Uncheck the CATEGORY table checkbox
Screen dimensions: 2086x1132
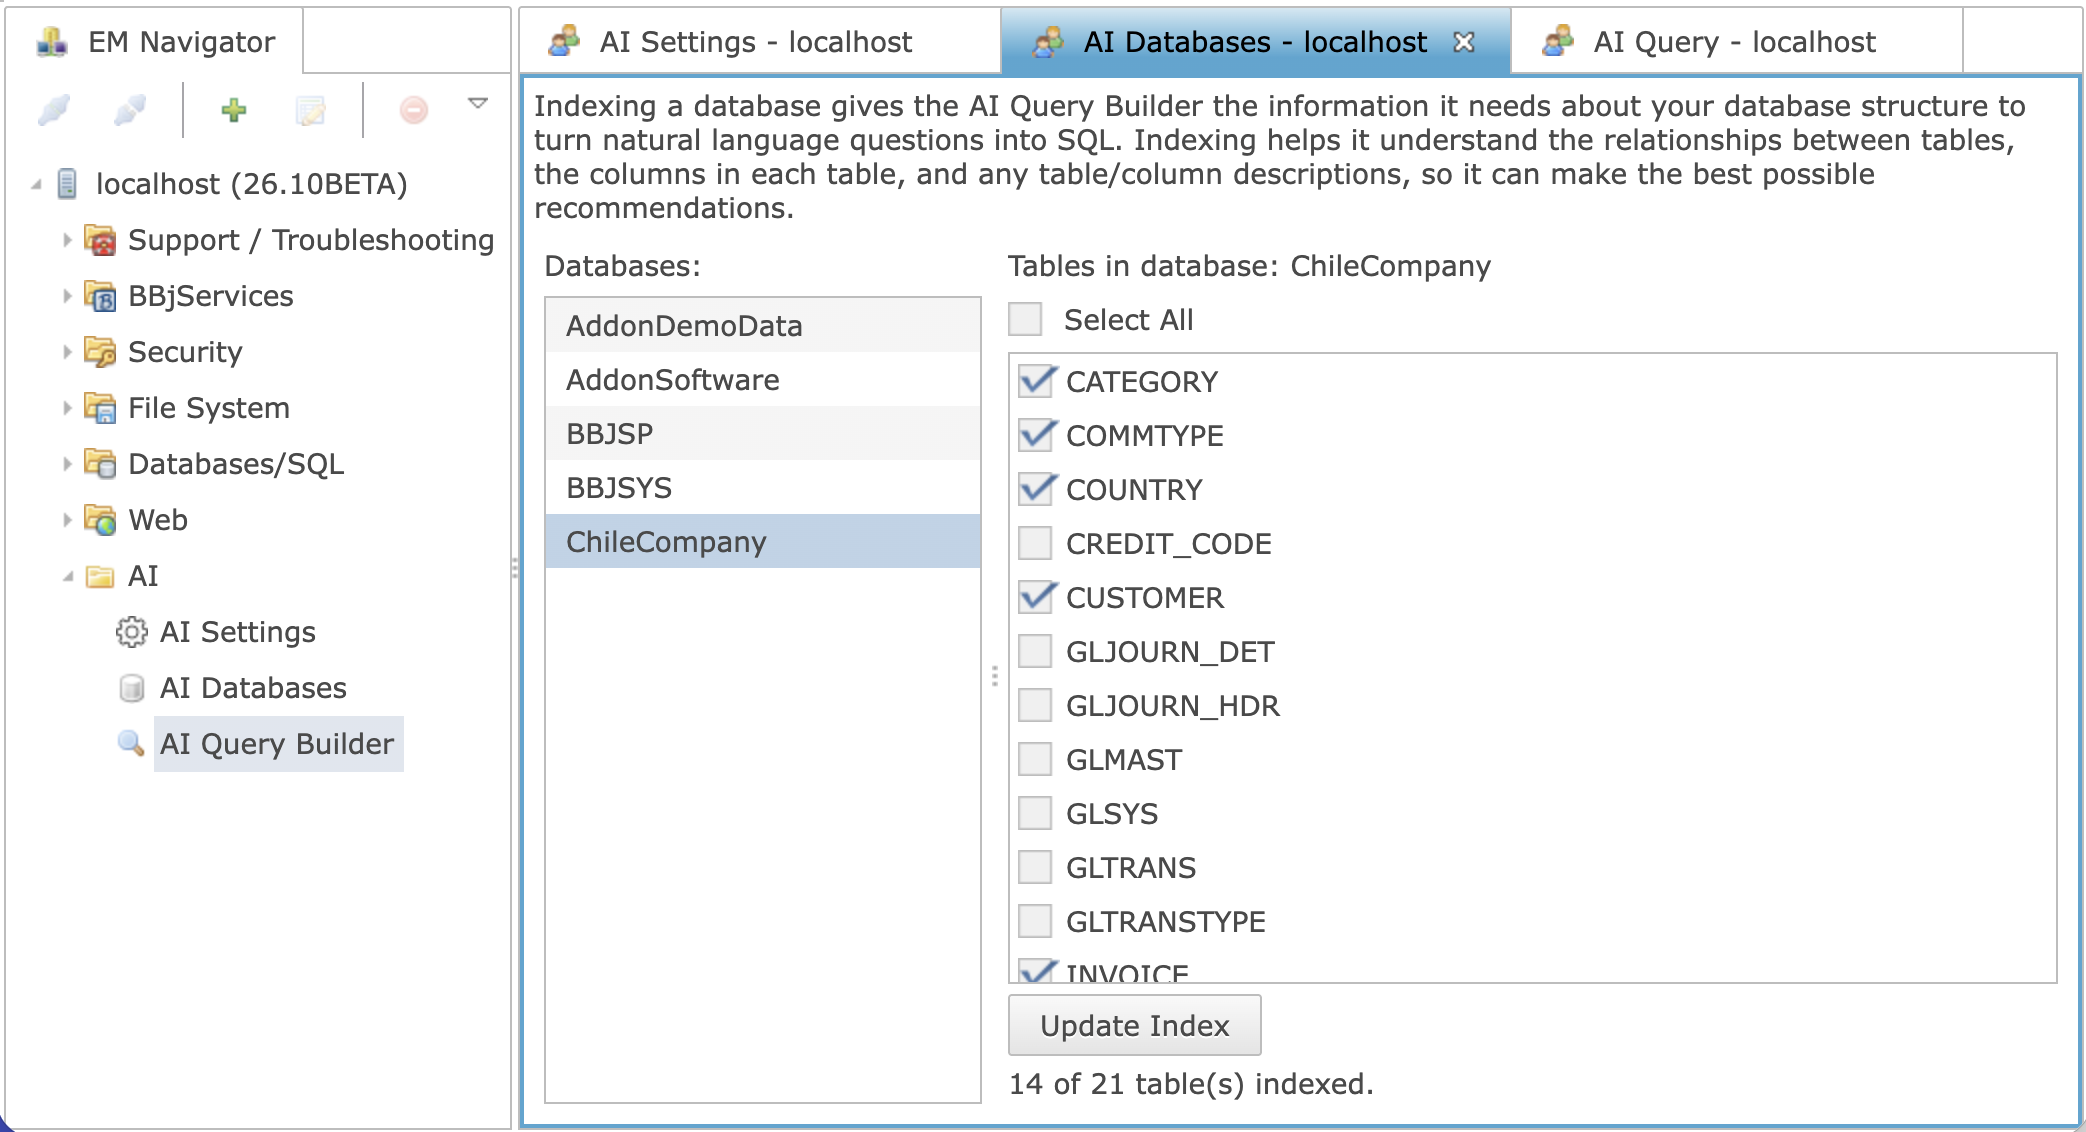pos(1035,381)
